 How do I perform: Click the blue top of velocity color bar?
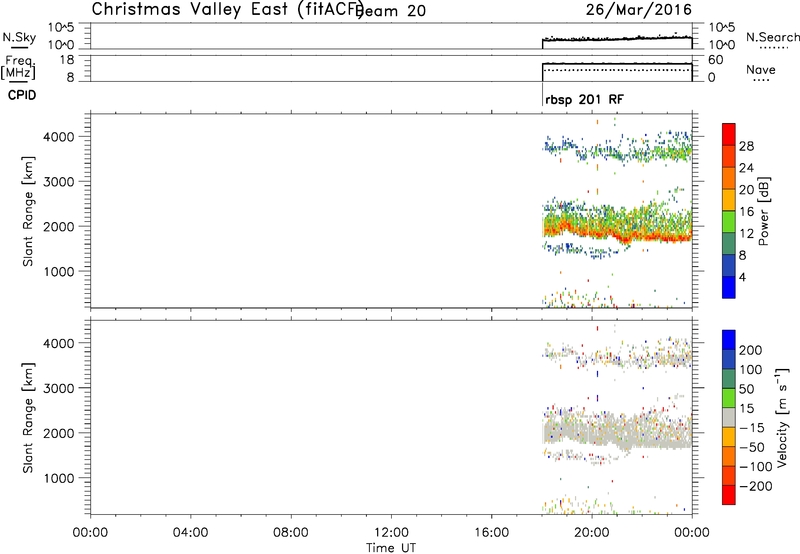click(x=729, y=340)
